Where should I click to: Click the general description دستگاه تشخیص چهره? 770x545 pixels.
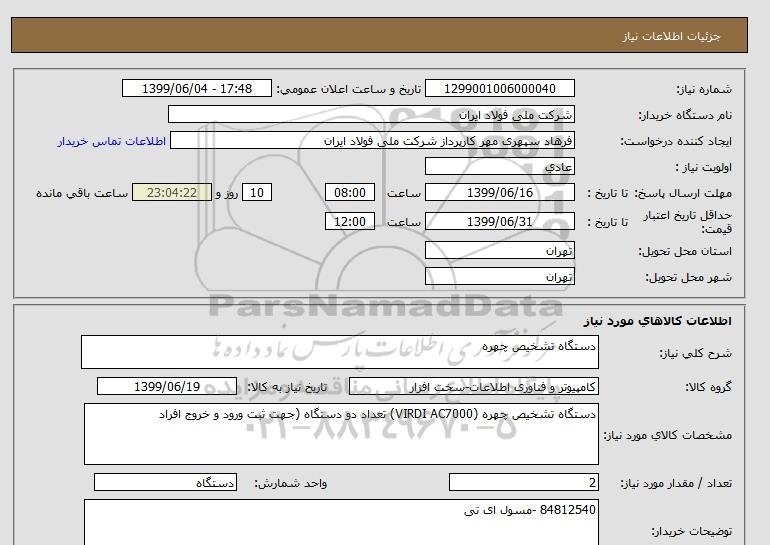coord(340,352)
